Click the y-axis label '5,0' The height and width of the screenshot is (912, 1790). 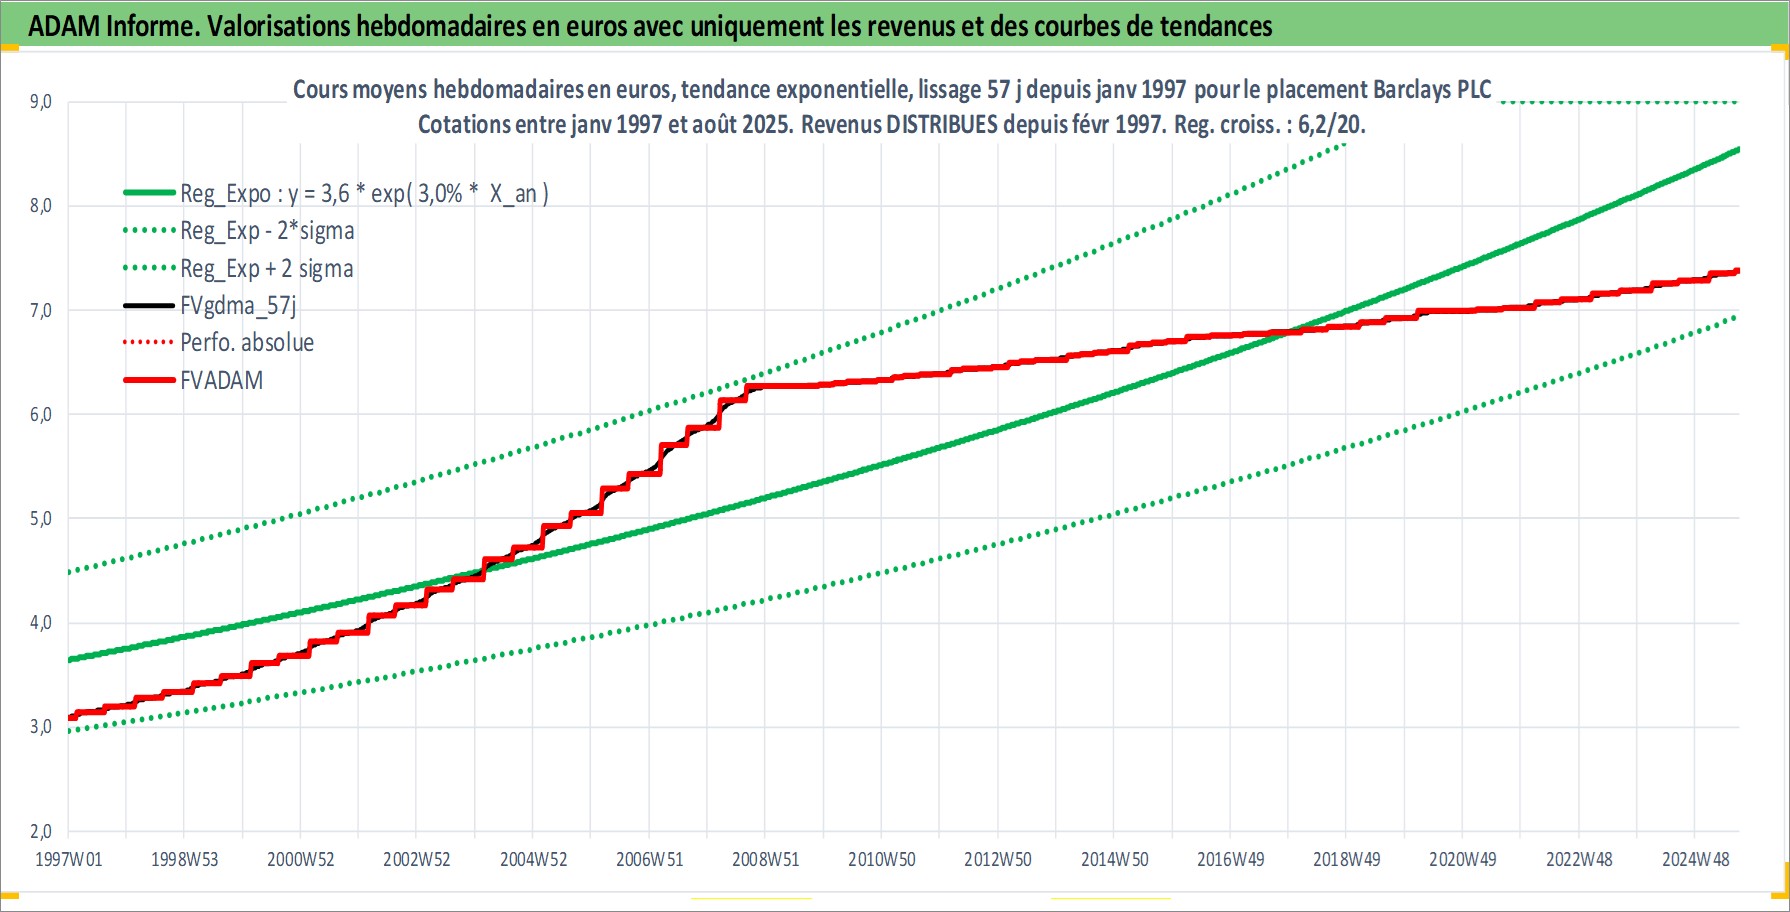(x=40, y=519)
